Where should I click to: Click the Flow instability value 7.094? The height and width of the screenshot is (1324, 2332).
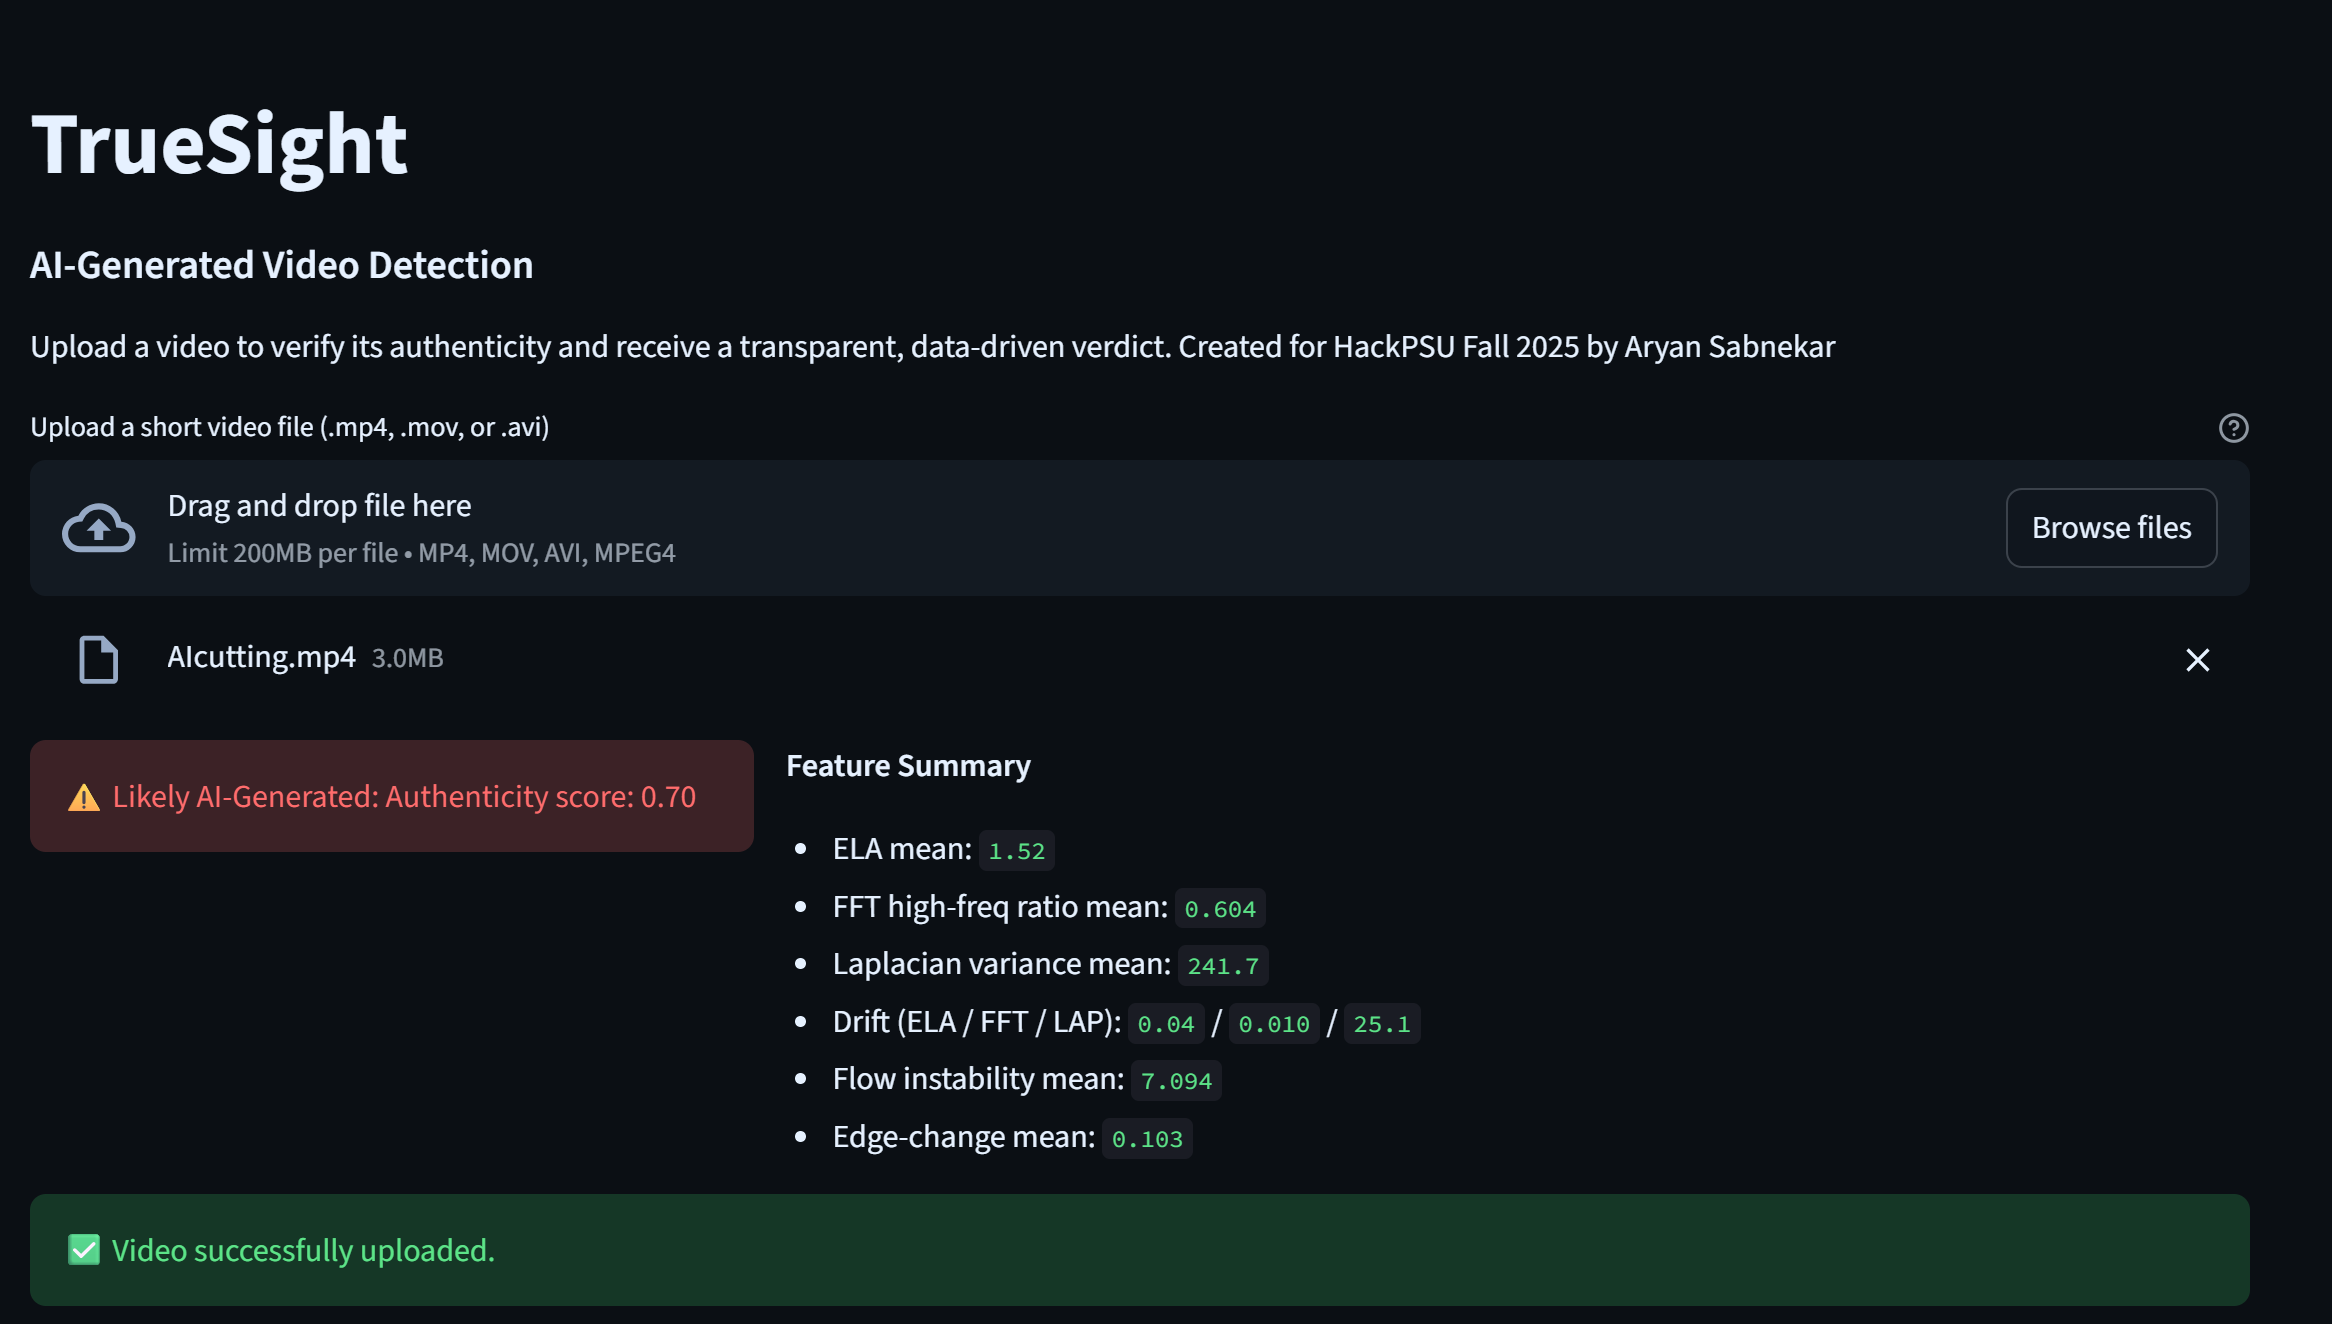pos(1175,1081)
